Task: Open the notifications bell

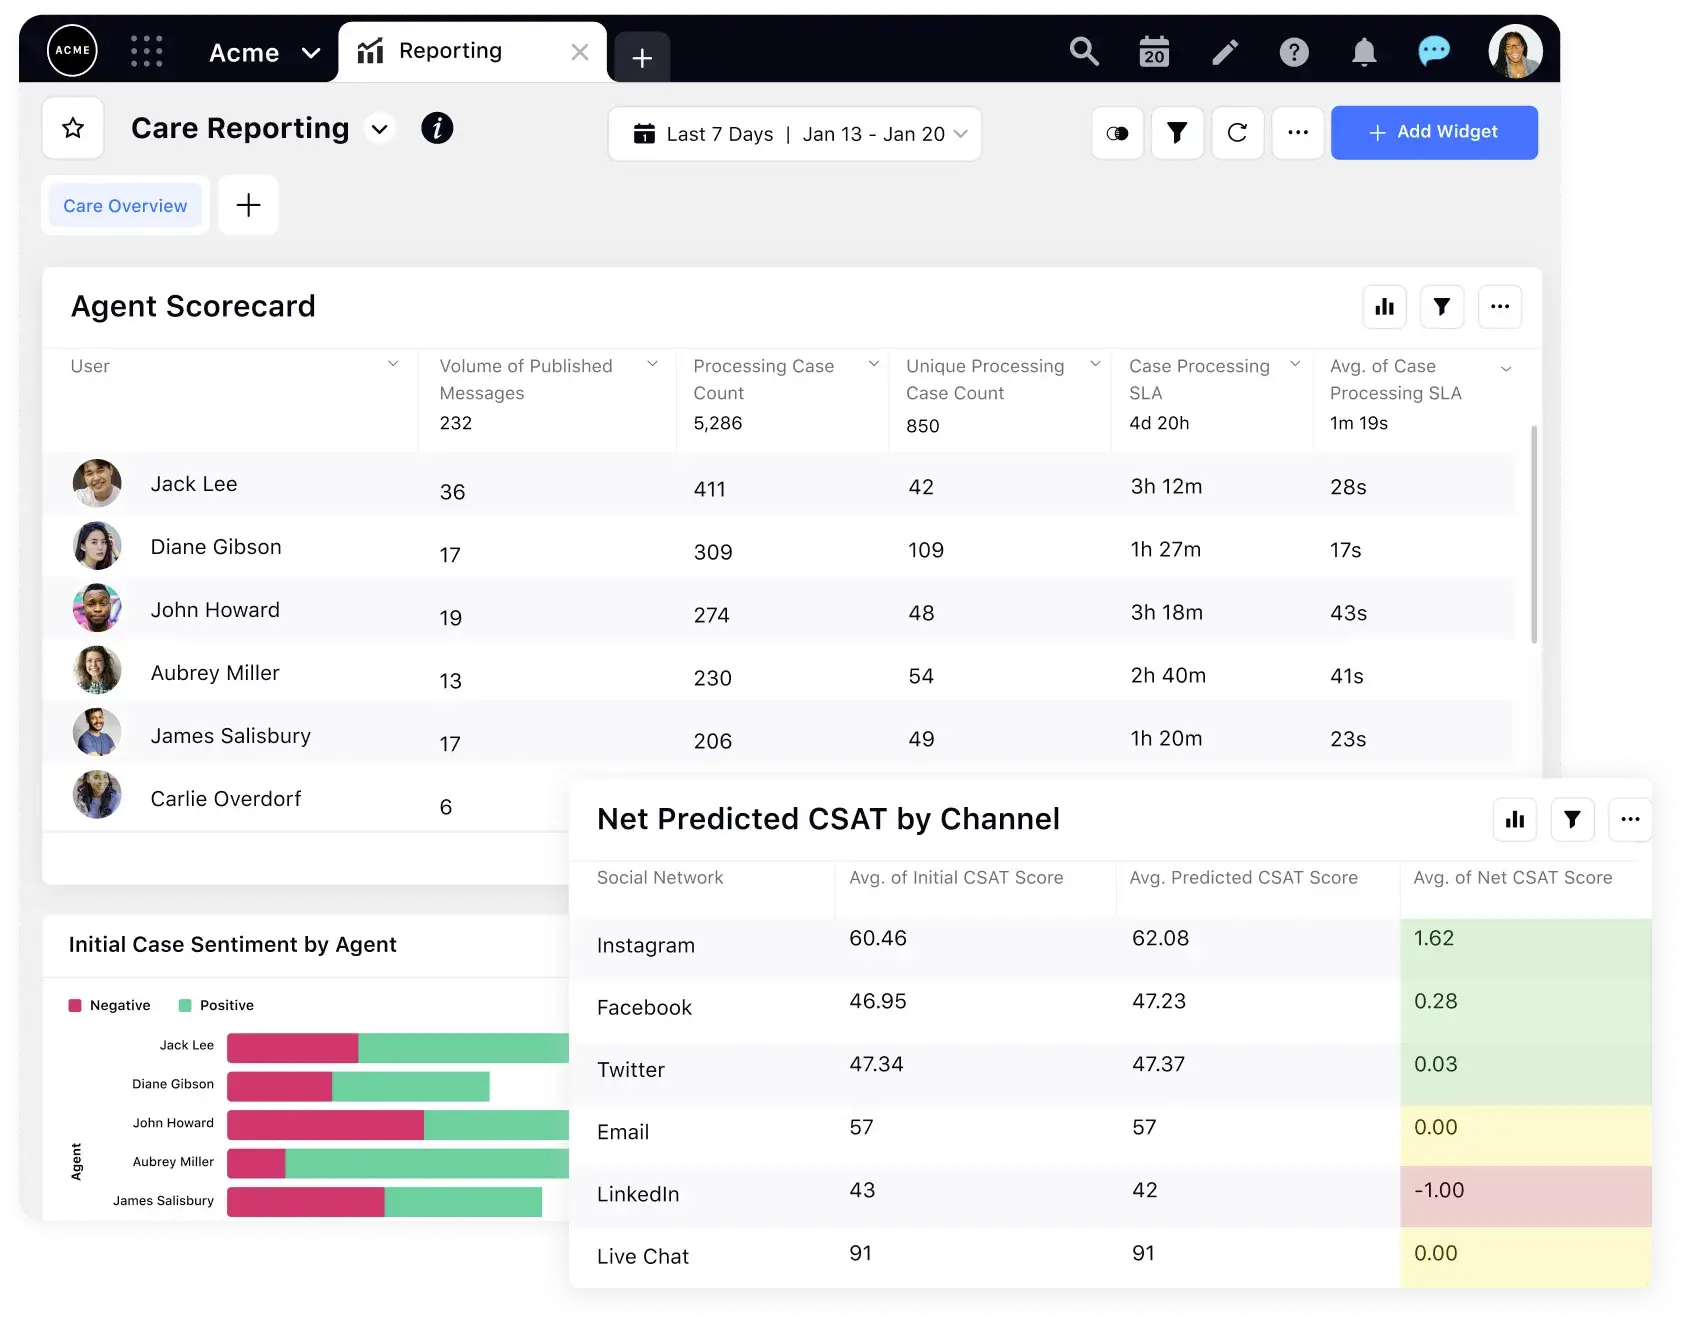Action: tap(1364, 52)
